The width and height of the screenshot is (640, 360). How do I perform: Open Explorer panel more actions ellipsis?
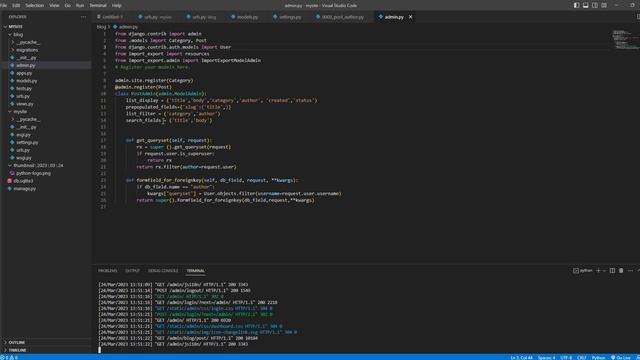(83, 17)
